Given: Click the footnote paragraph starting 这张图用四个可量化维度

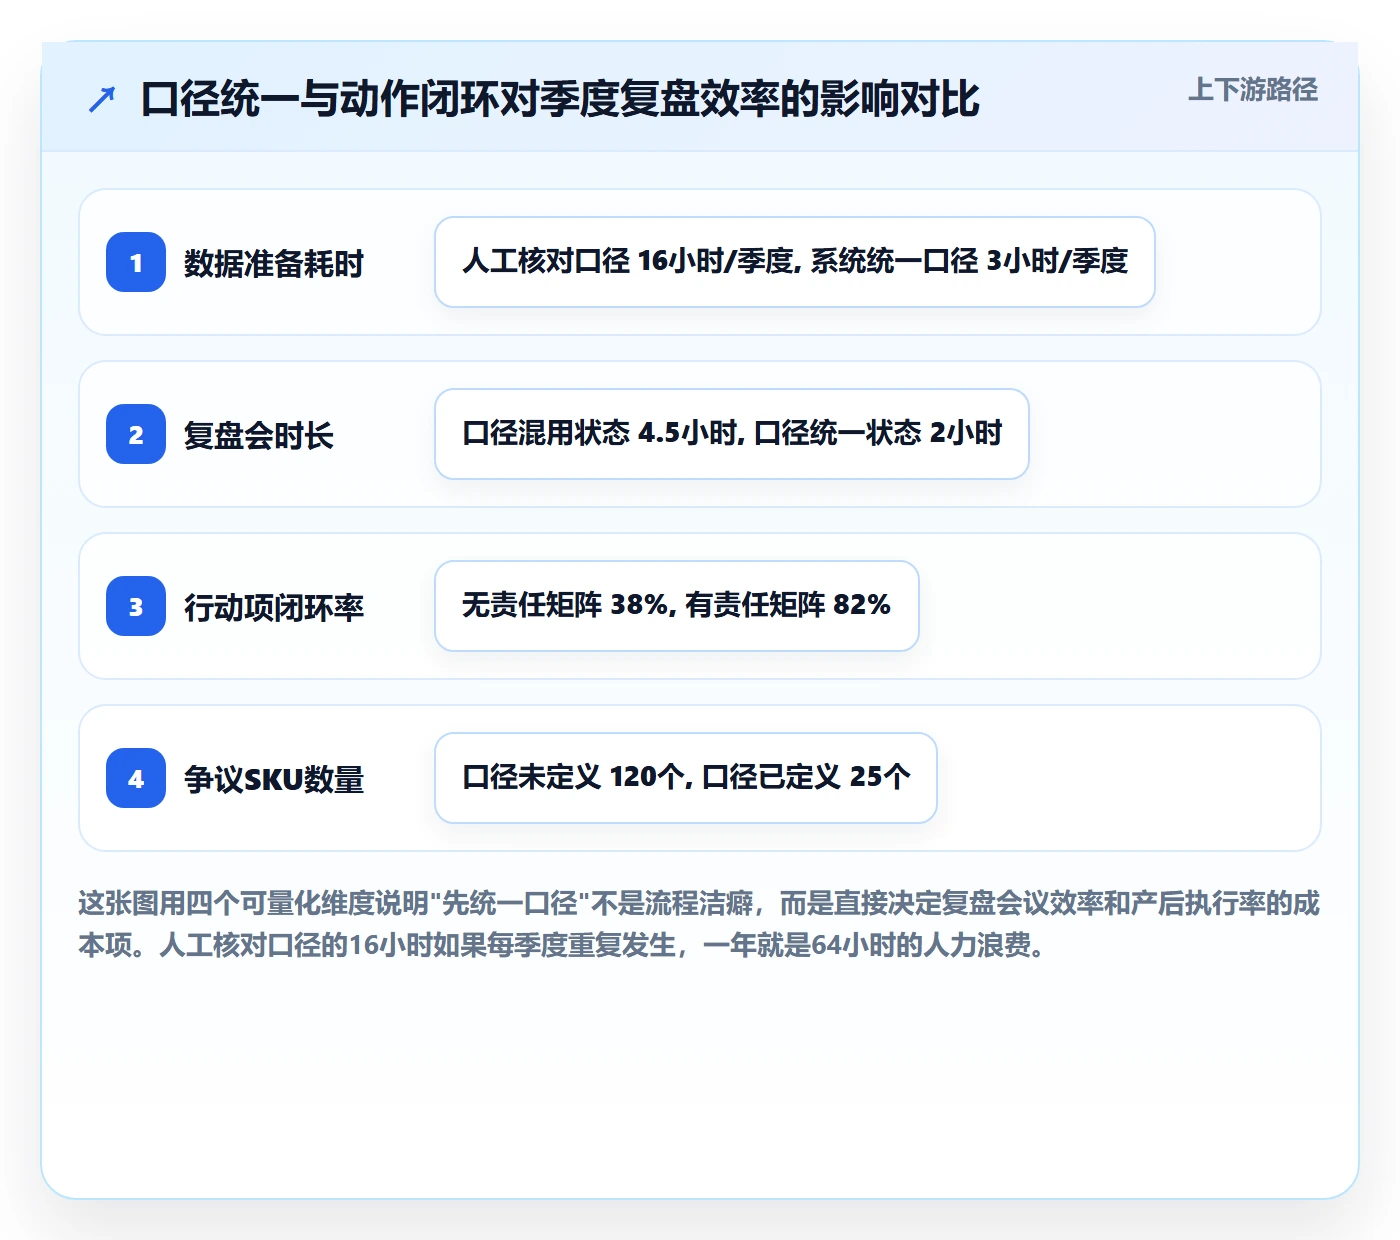Looking at the screenshot, I should pos(699,924).
